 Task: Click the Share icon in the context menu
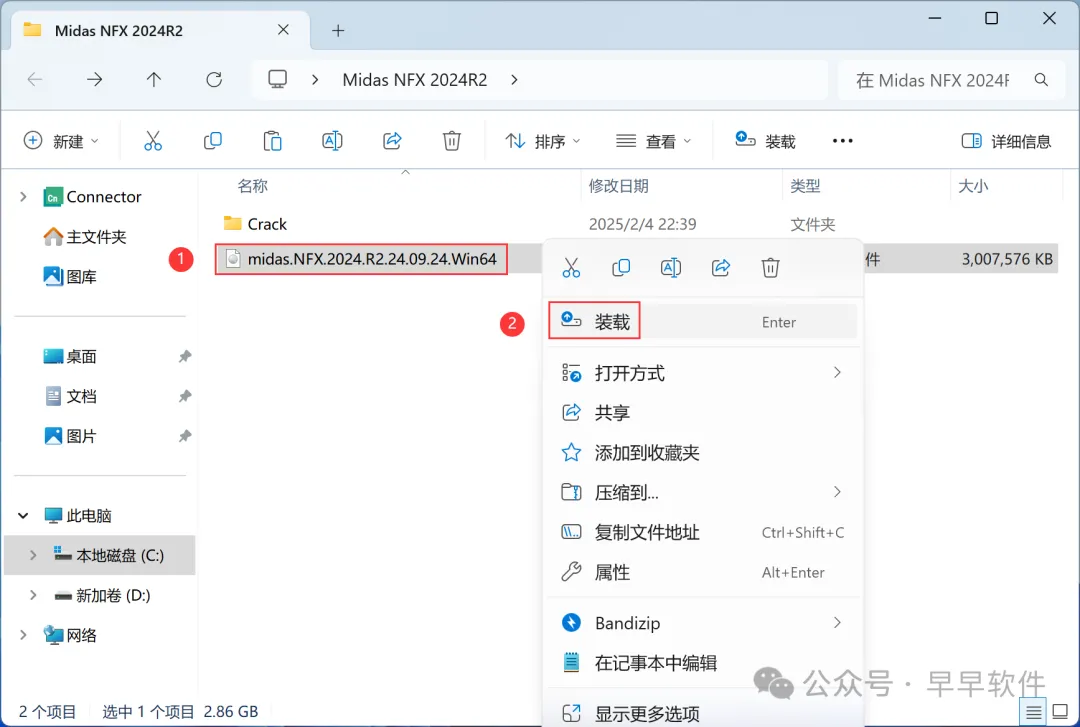tap(721, 267)
